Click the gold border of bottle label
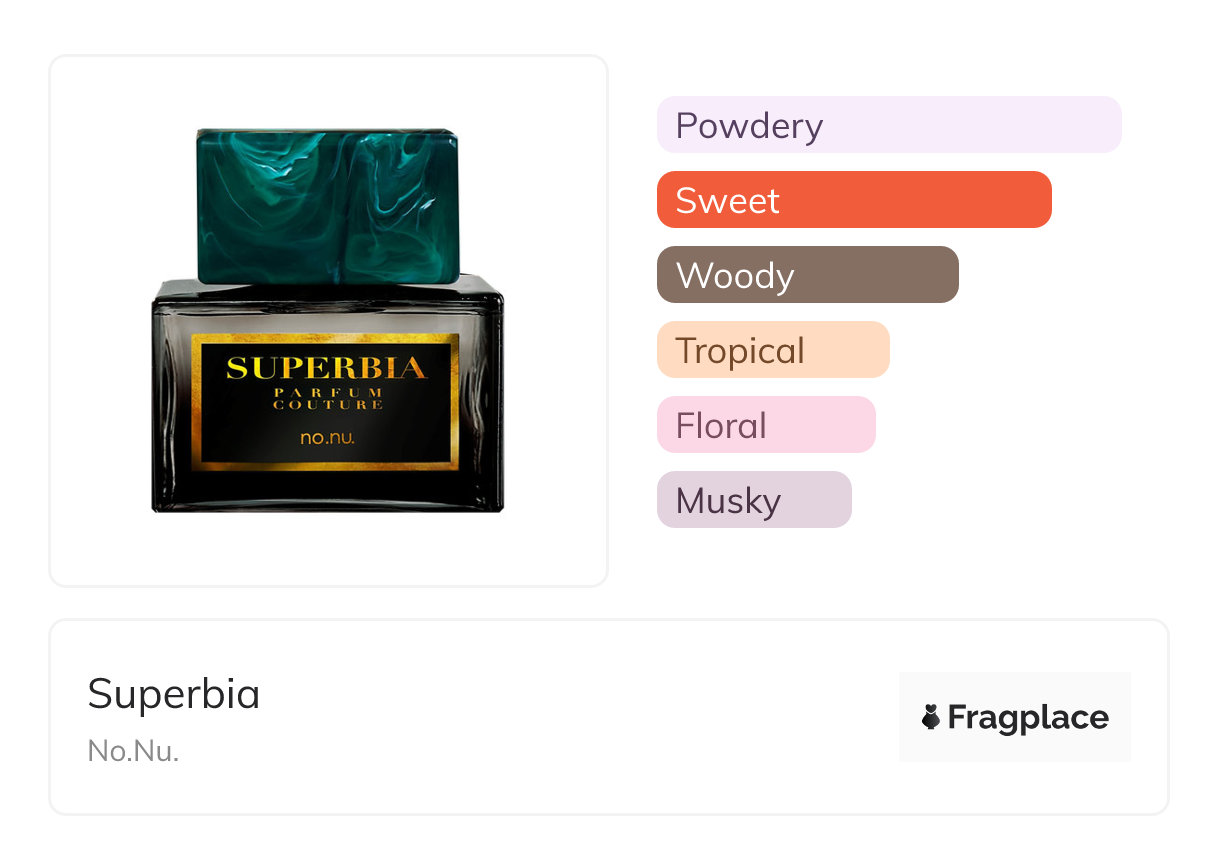 328,462
